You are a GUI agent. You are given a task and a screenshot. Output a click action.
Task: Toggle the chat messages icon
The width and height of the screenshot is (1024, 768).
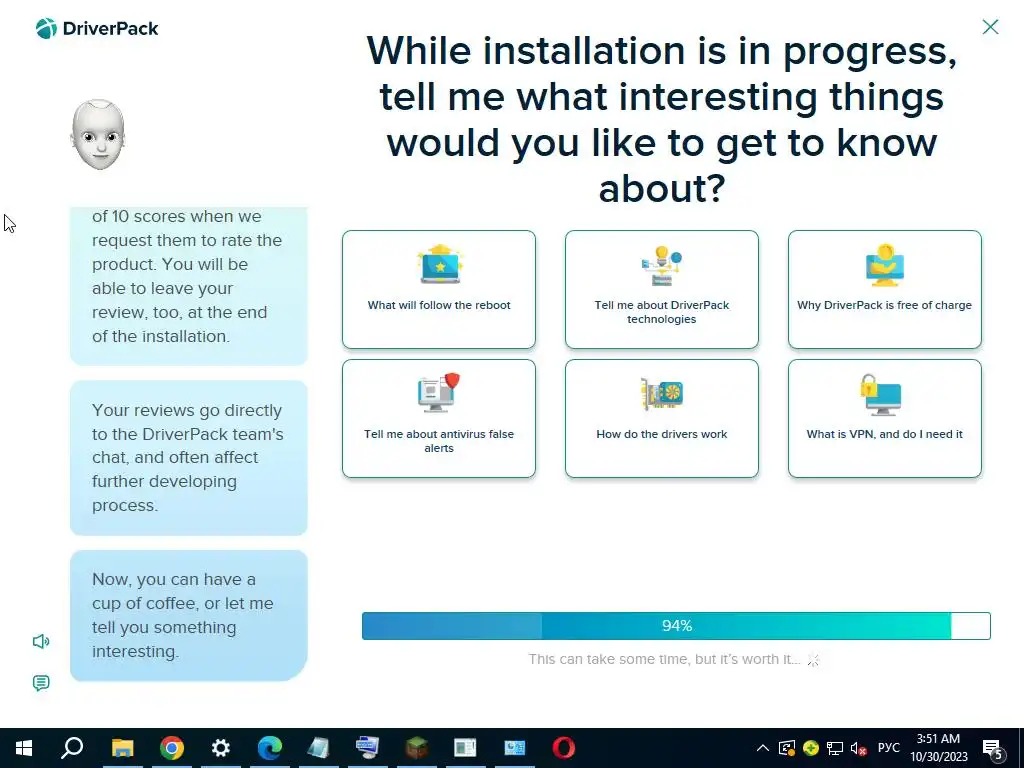[40, 683]
